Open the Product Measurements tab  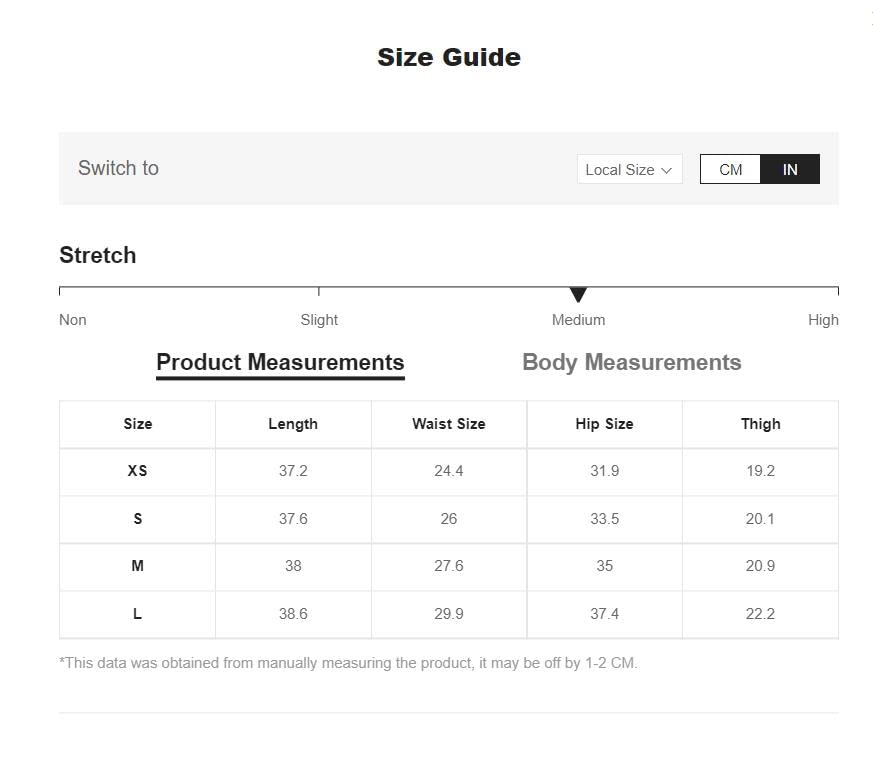(280, 362)
